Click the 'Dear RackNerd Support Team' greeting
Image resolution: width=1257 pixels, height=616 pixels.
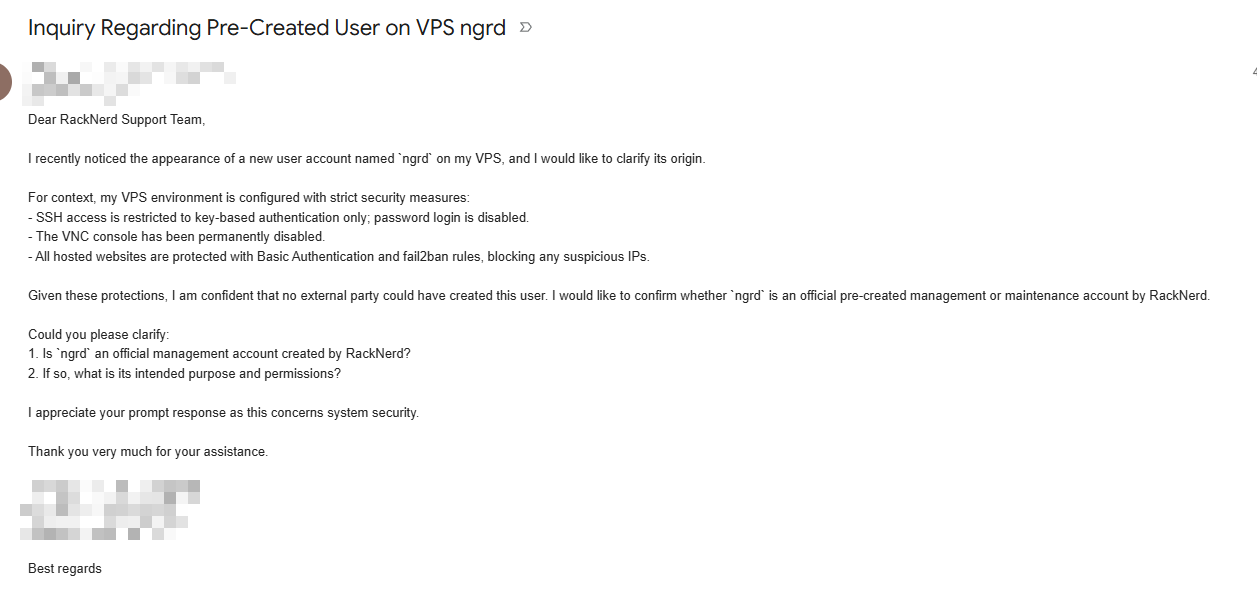click(116, 120)
